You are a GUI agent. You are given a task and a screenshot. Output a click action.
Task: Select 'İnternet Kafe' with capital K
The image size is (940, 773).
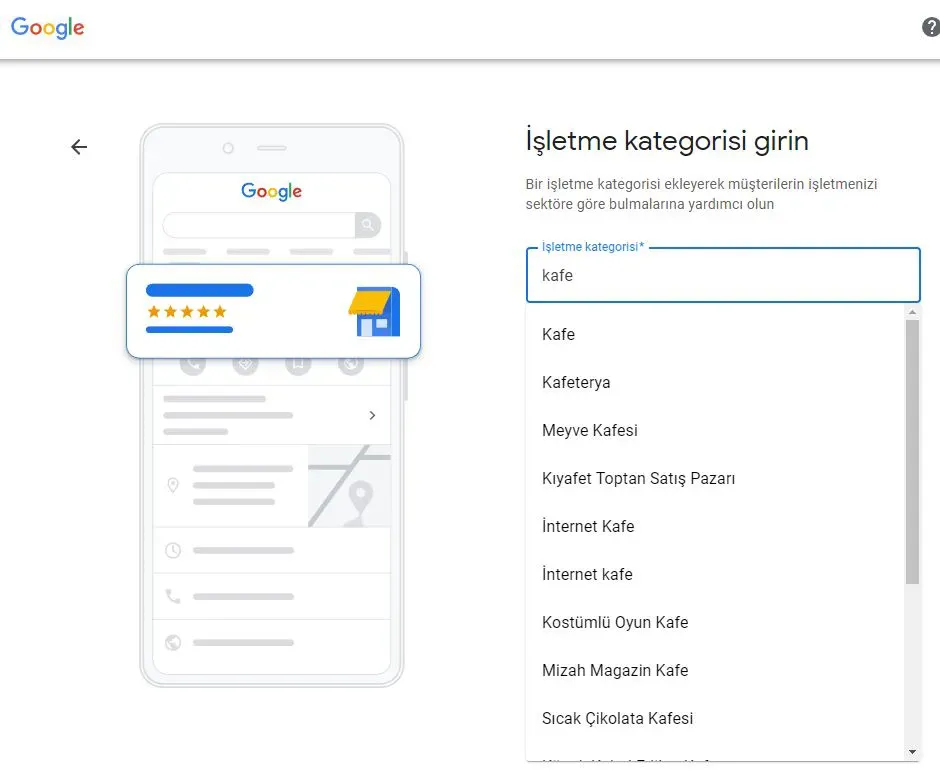coord(715,526)
